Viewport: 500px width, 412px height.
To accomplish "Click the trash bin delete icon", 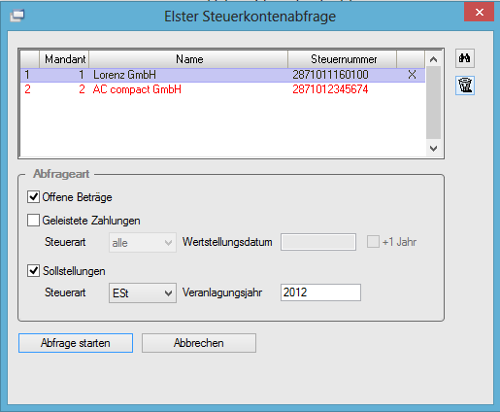I will click(465, 85).
